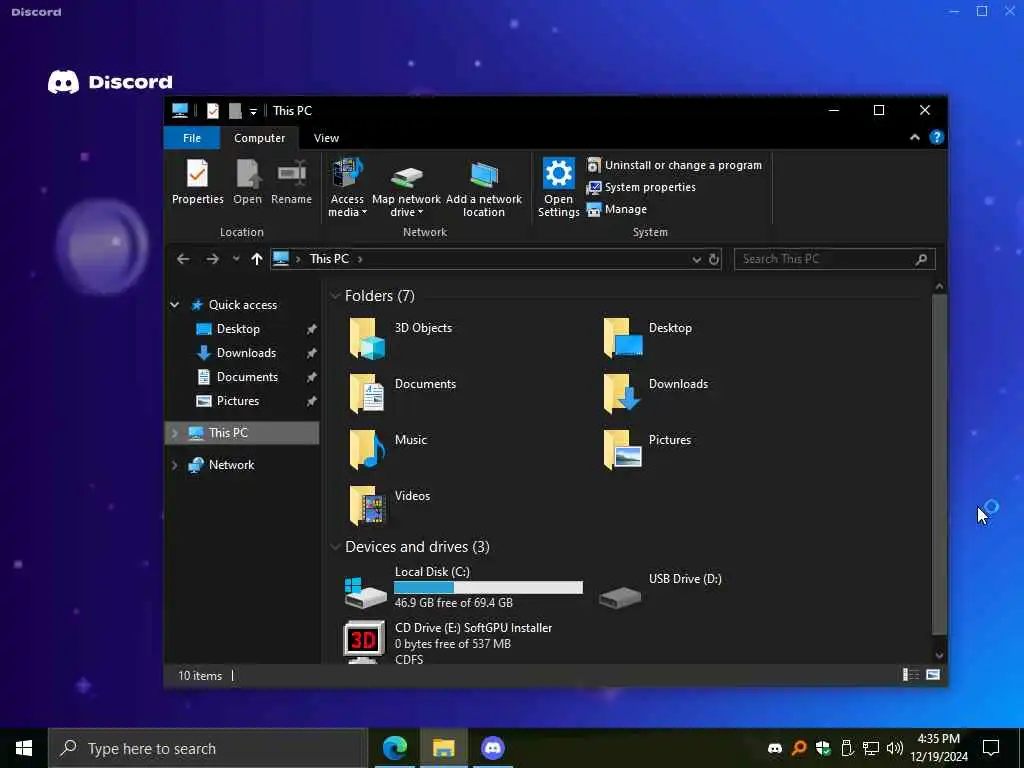
Task: Select the Desktop folder in Folders group
Action: click(647, 338)
